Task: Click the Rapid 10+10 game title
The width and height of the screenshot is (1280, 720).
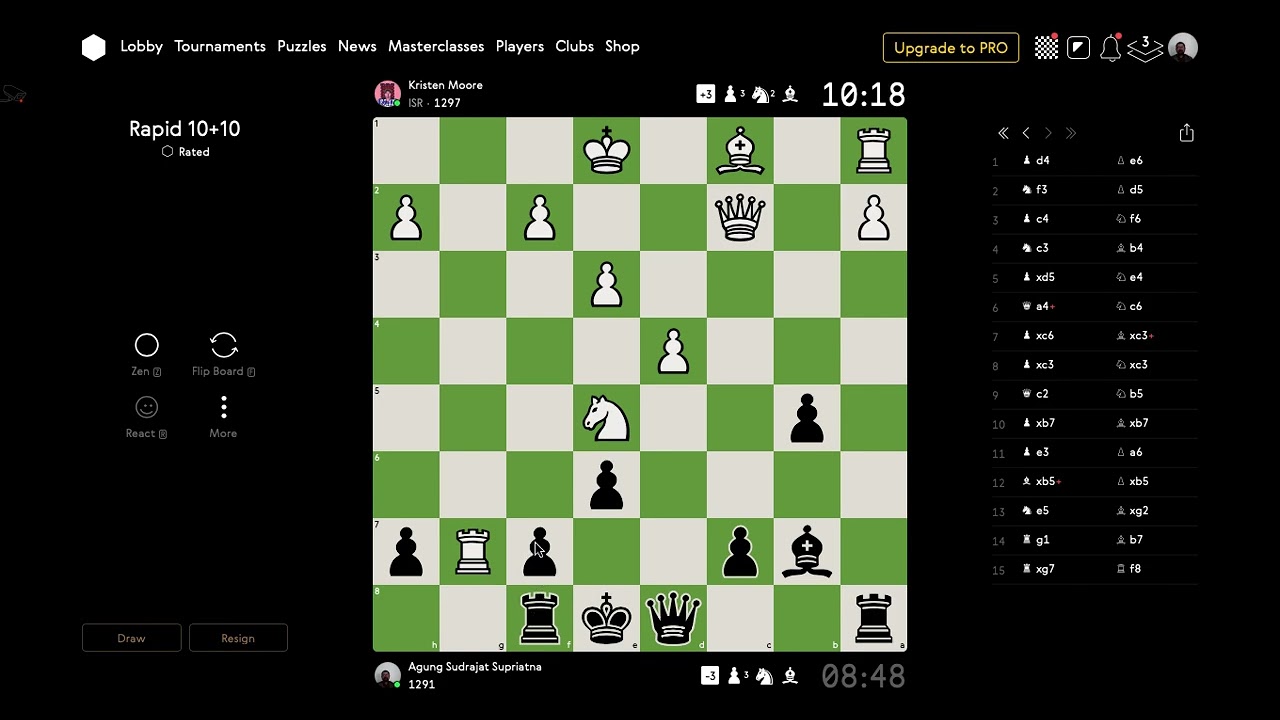Action: click(184, 129)
